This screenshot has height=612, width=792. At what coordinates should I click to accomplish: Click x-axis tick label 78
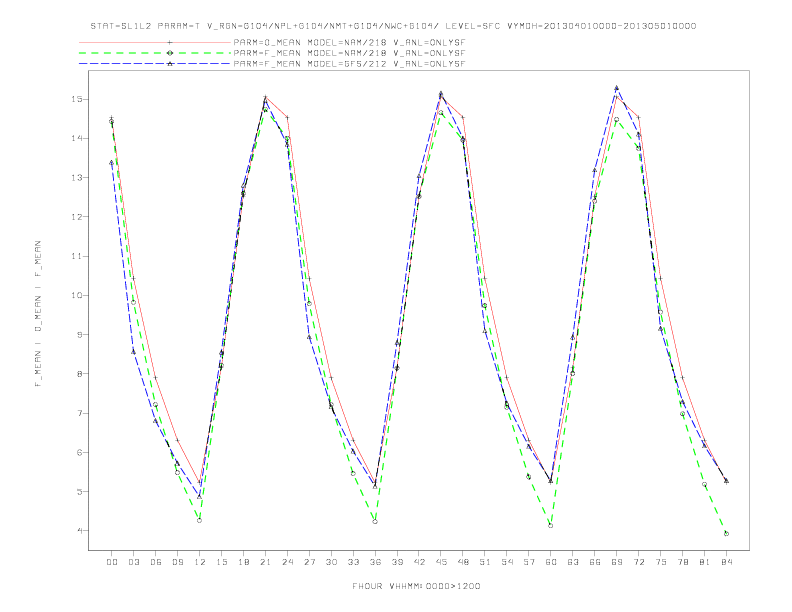click(682, 562)
